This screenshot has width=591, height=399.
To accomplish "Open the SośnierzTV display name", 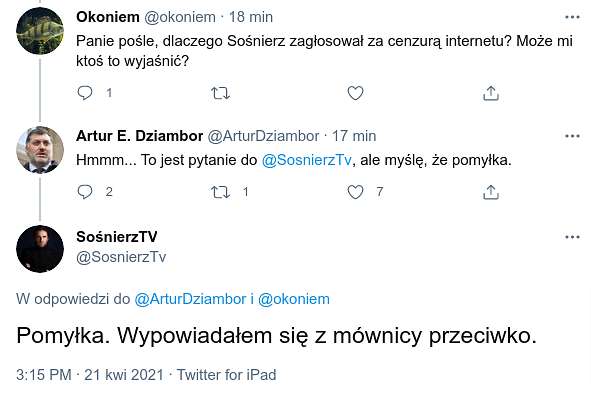I will point(117,237).
